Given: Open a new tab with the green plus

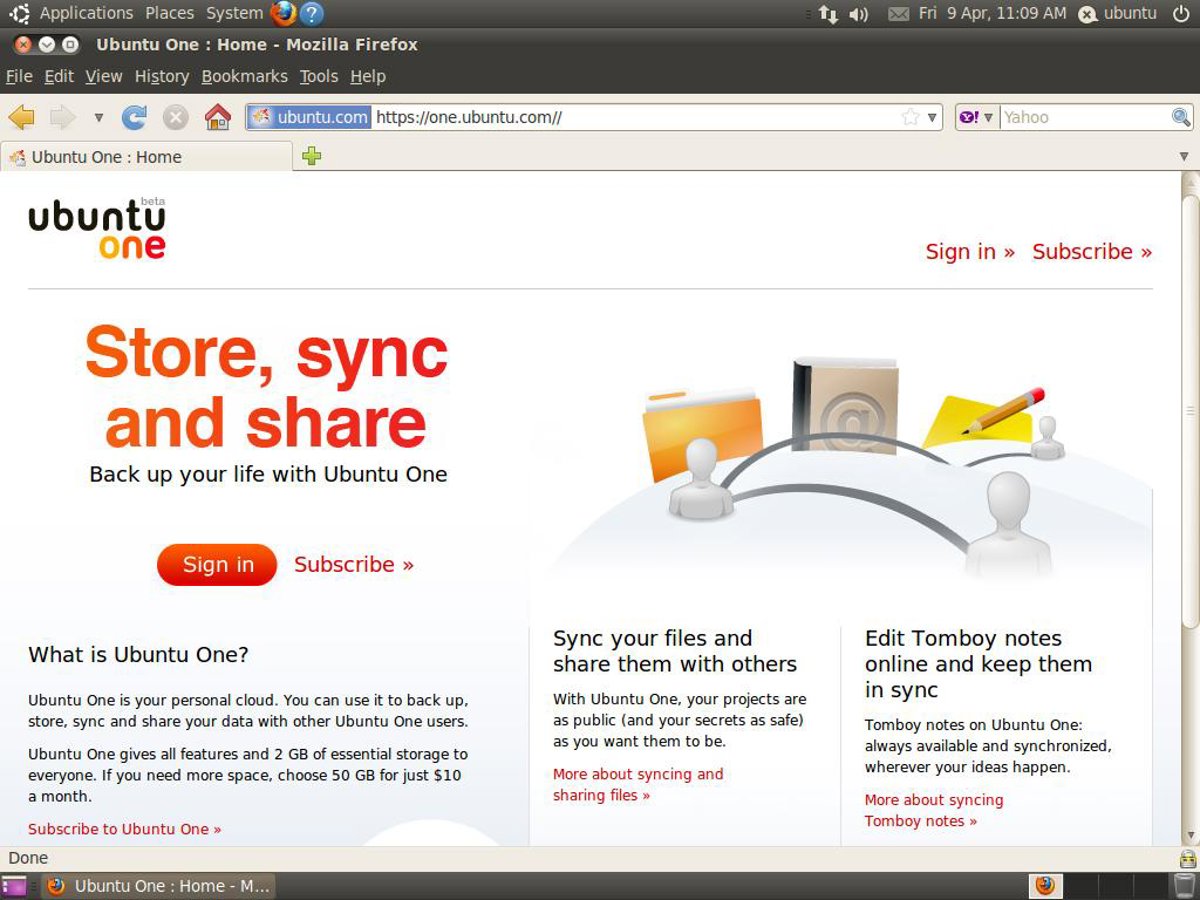Looking at the screenshot, I should point(312,156).
